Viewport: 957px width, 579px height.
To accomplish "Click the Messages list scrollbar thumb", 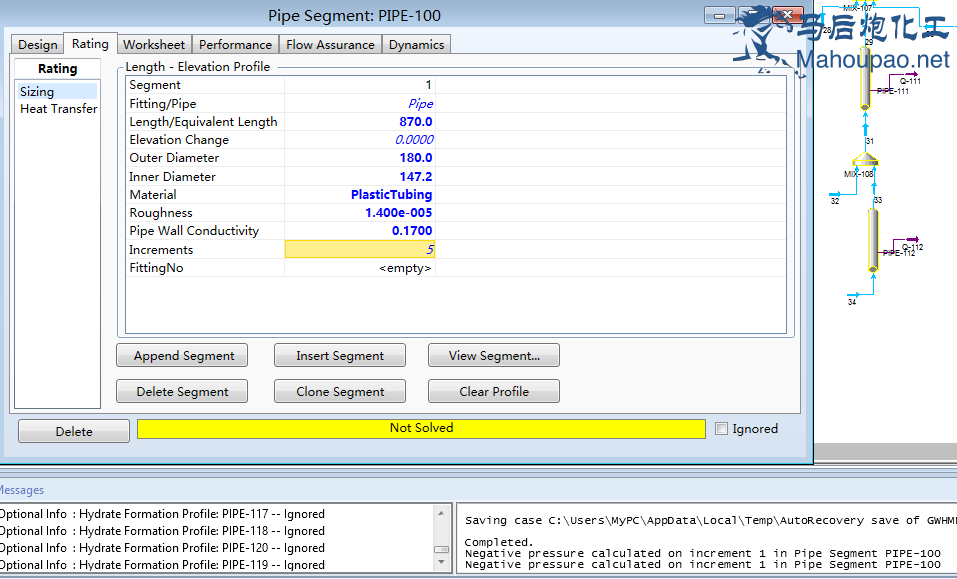I will coord(441,549).
